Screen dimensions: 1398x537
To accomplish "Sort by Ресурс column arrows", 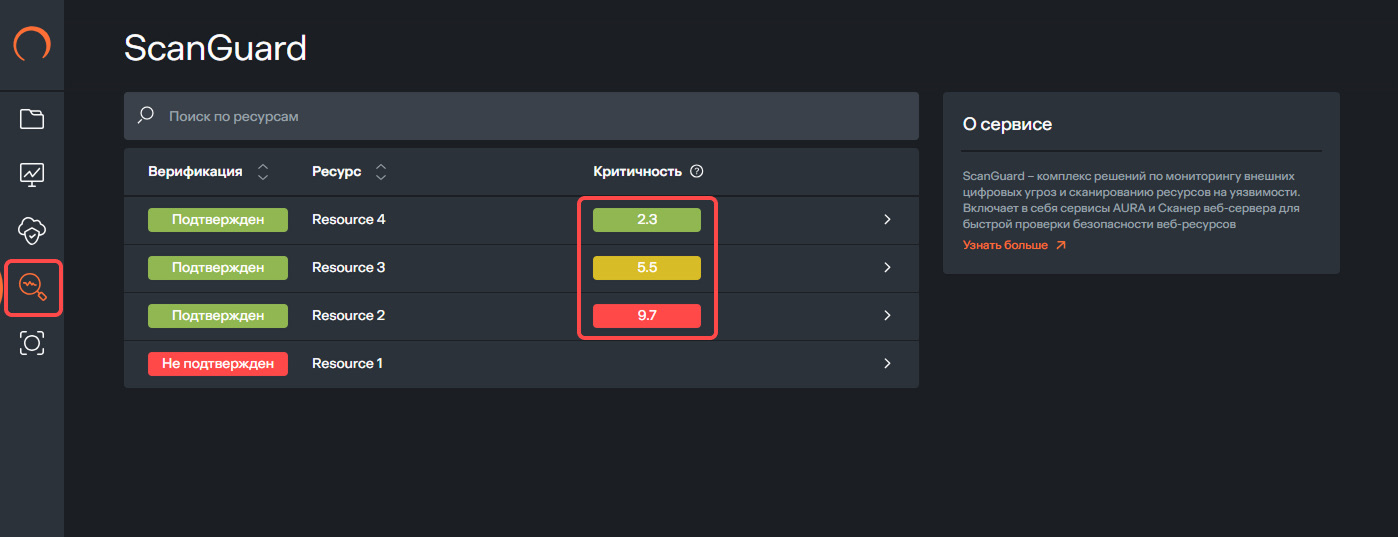I will point(380,172).
